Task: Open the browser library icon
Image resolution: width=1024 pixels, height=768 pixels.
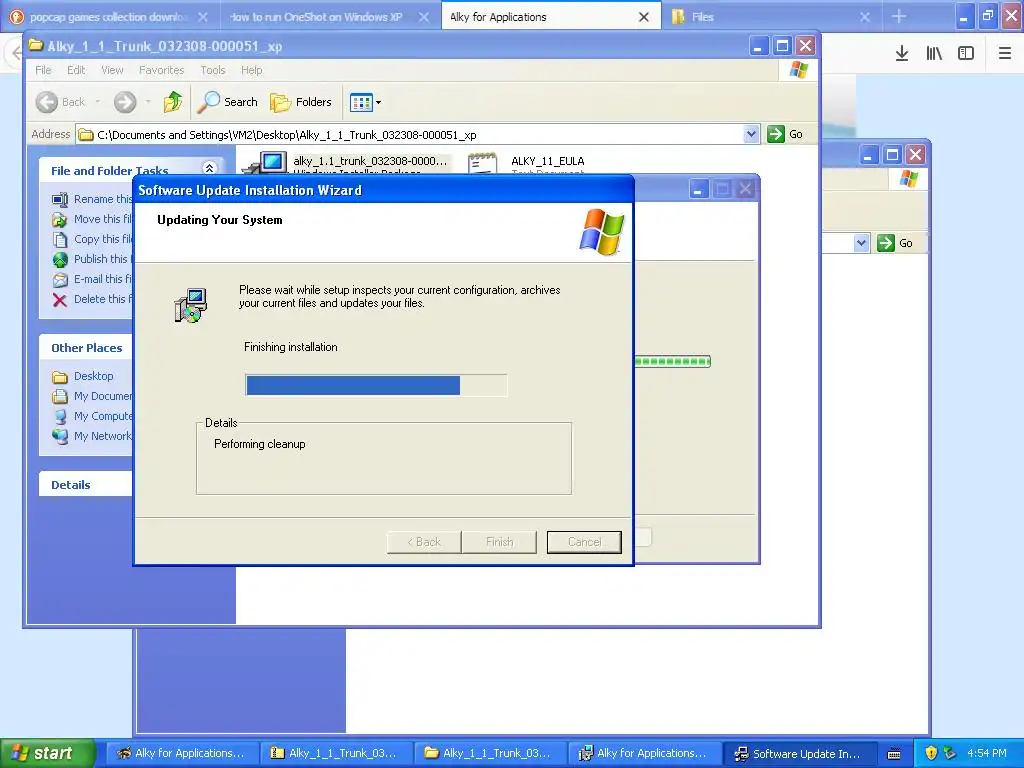Action: [934, 53]
